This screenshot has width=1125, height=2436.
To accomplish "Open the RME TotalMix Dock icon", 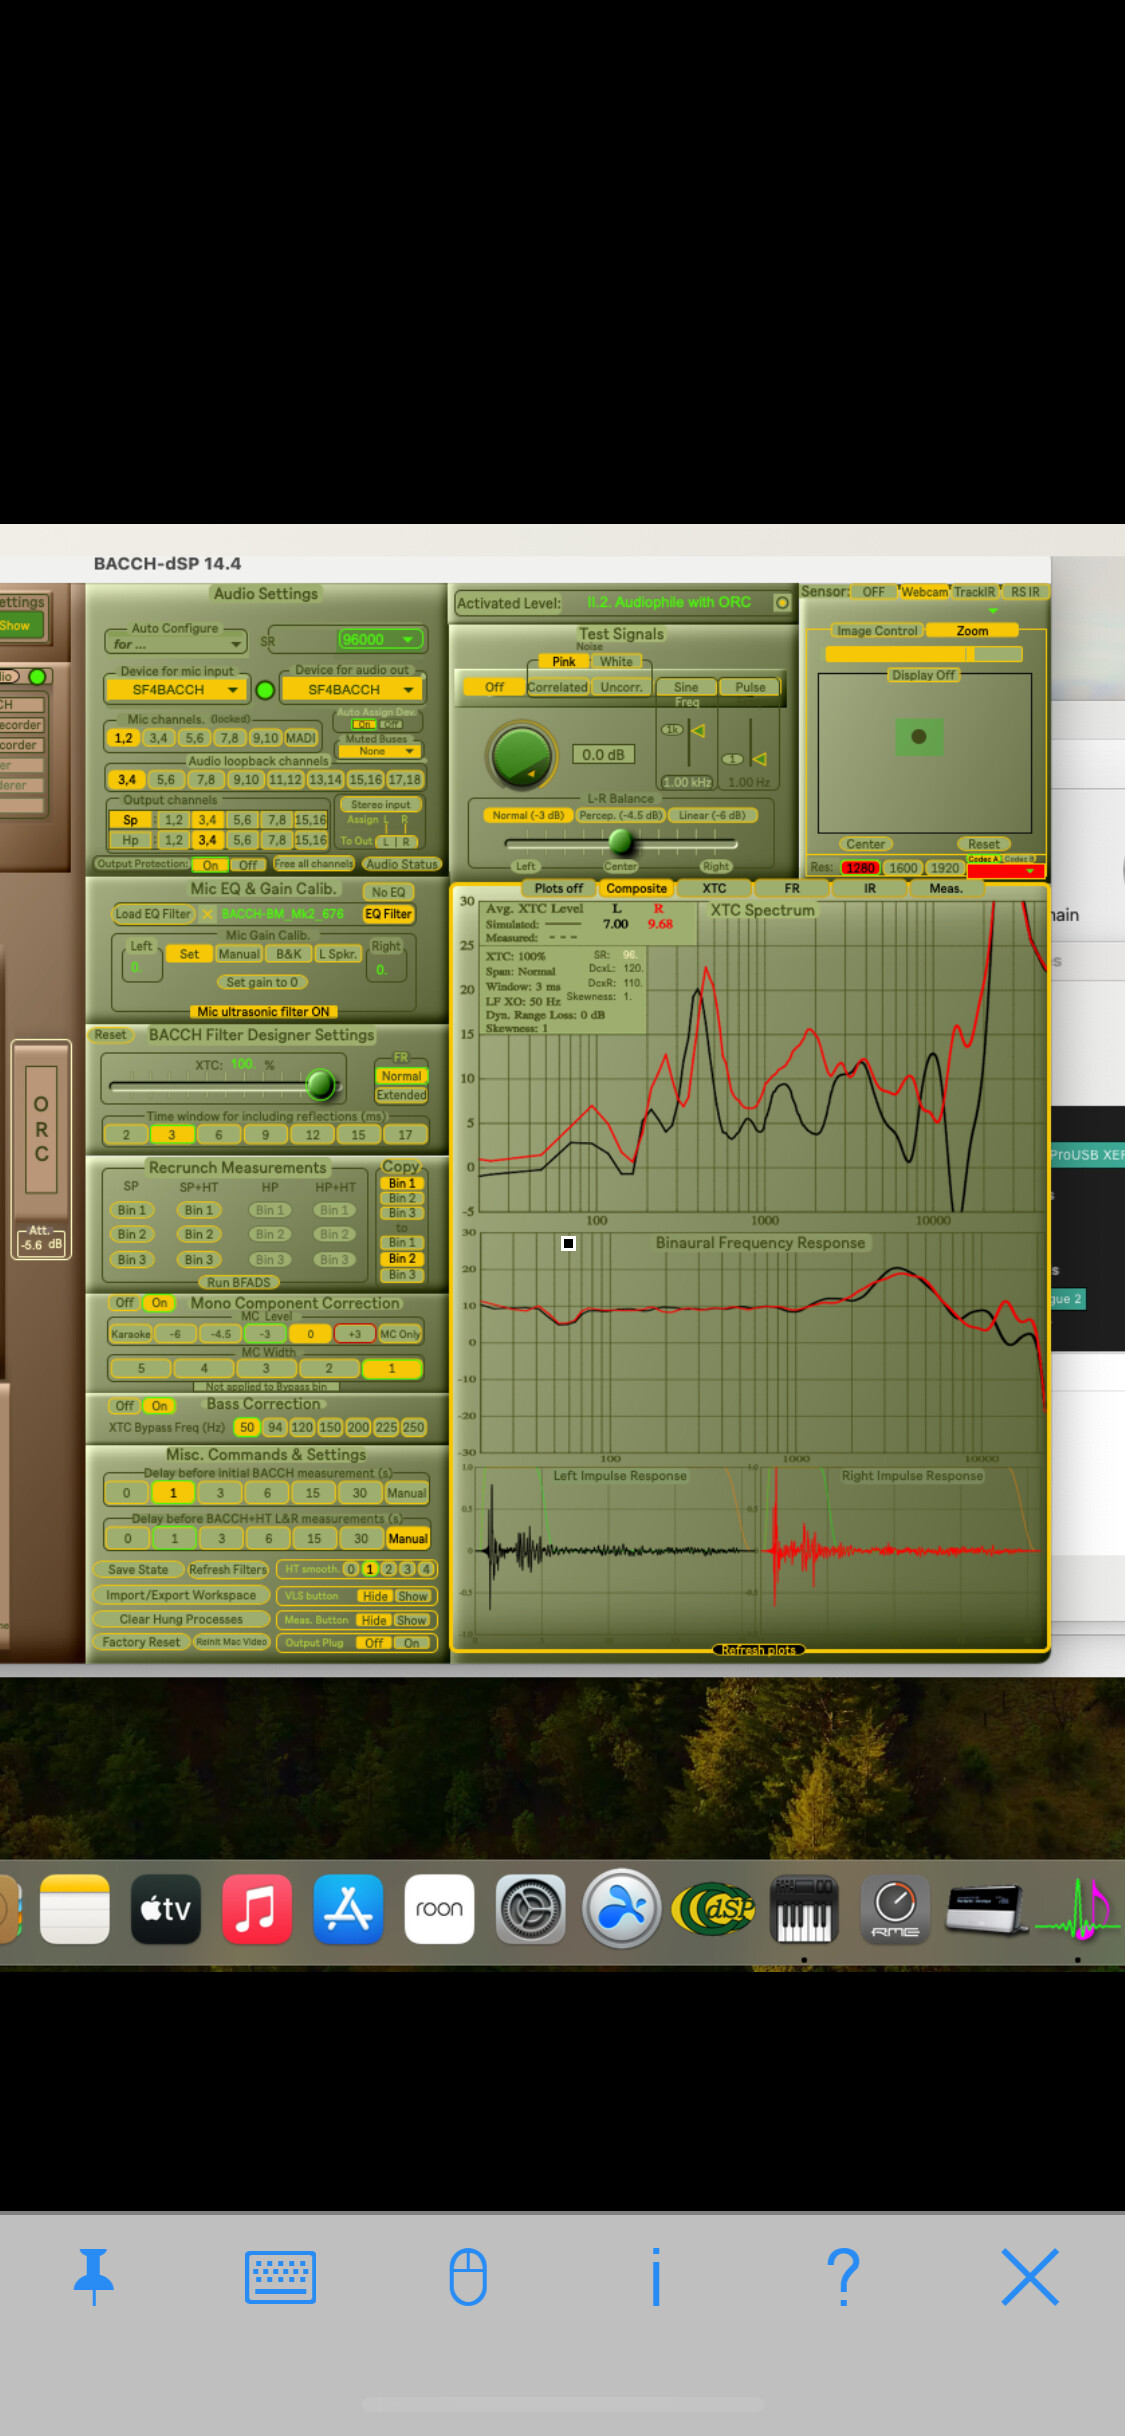I will (895, 1909).
